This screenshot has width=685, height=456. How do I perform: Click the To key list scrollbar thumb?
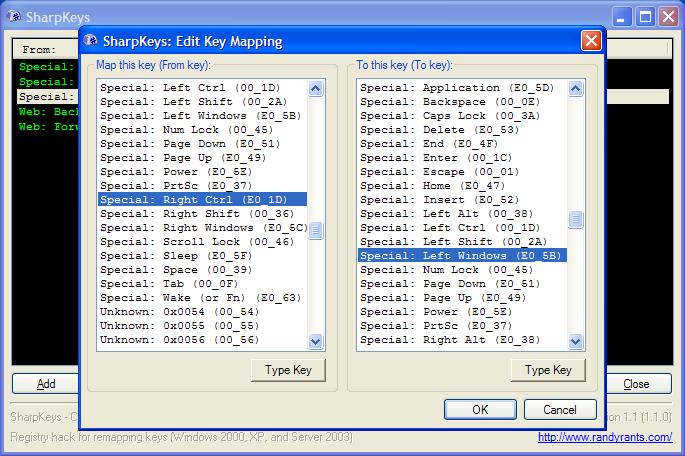click(576, 220)
